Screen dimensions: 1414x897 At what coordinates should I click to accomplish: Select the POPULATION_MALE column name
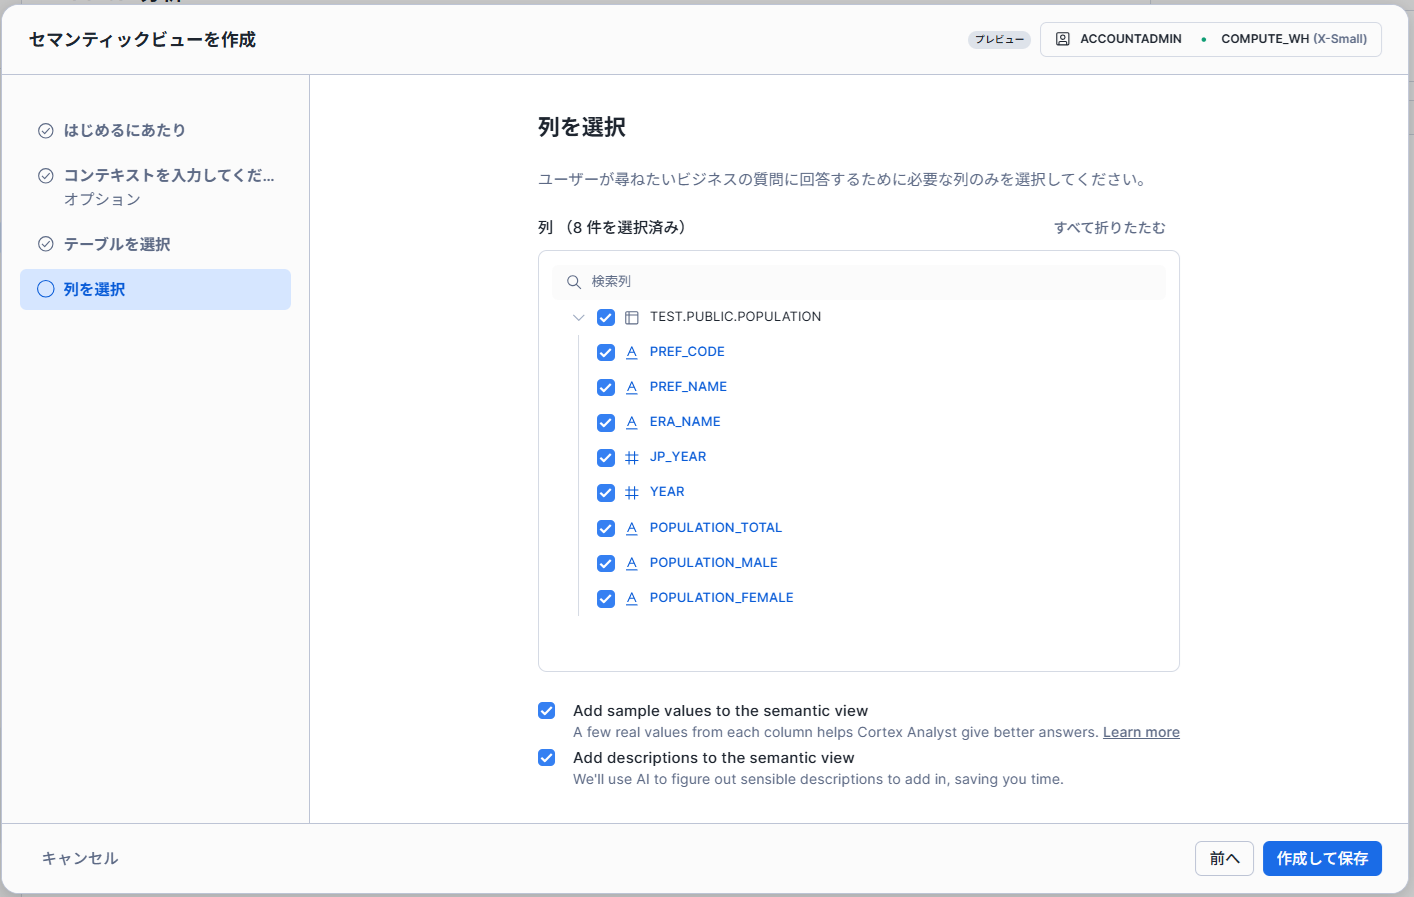pos(714,563)
